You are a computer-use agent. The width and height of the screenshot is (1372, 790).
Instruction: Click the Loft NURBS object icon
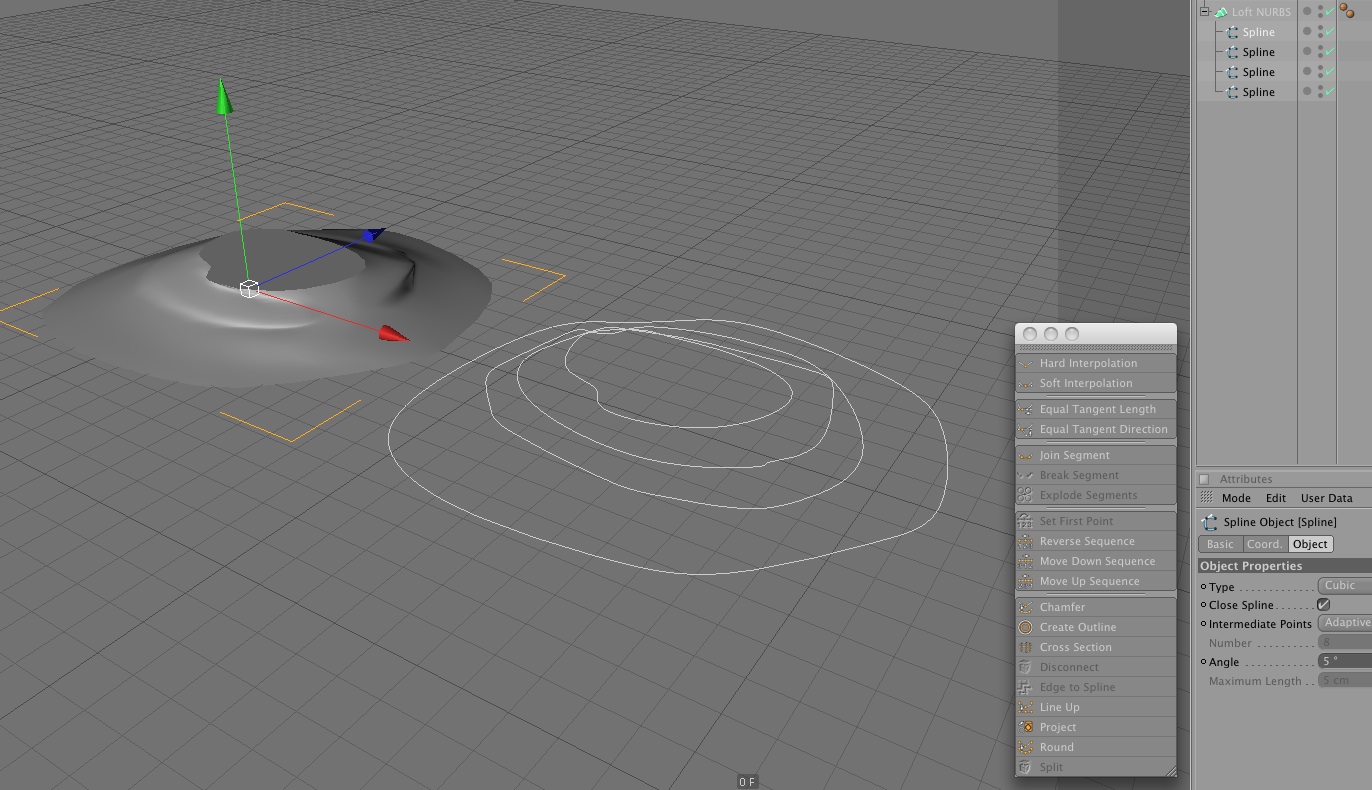click(1220, 12)
